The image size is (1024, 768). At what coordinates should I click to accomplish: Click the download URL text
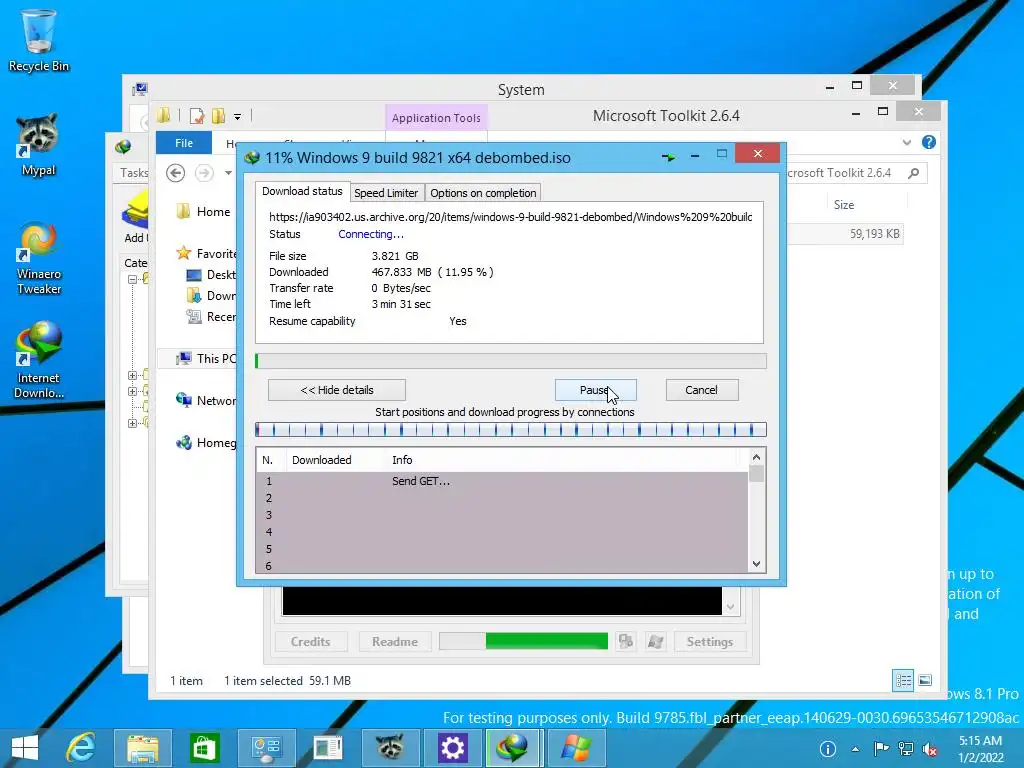pyautogui.click(x=511, y=217)
